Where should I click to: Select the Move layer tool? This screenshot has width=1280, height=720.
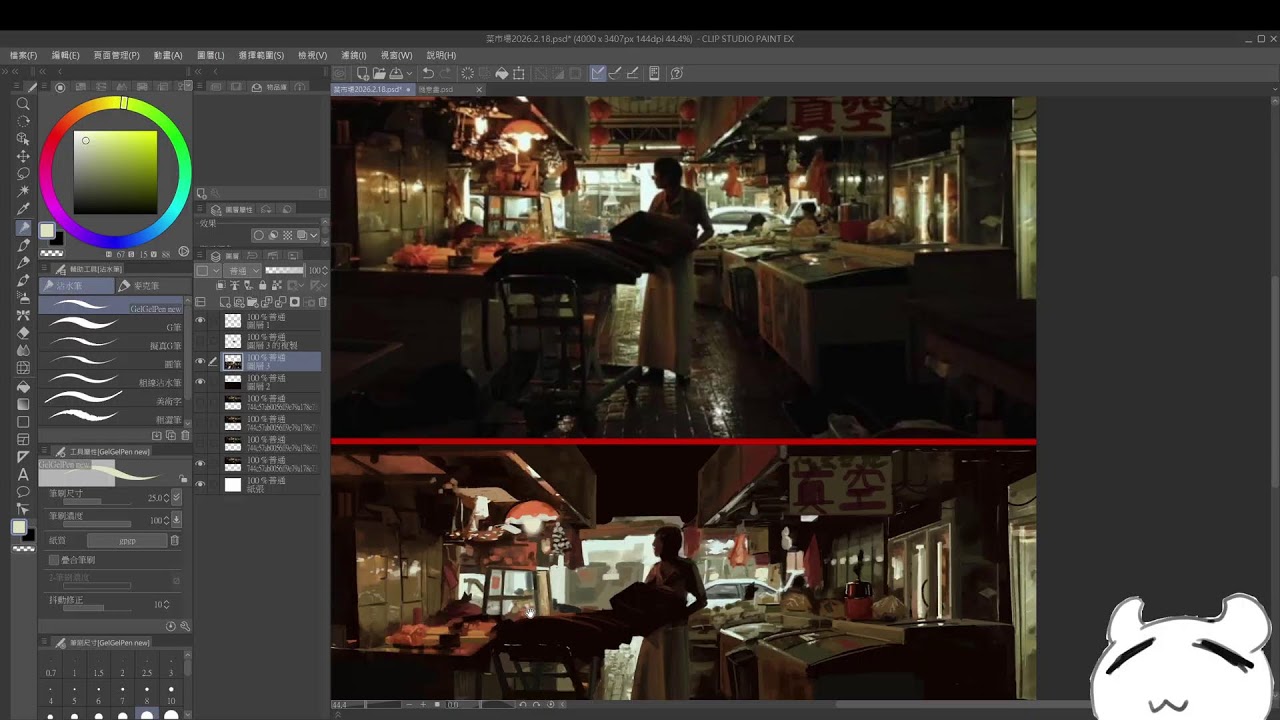pos(23,156)
